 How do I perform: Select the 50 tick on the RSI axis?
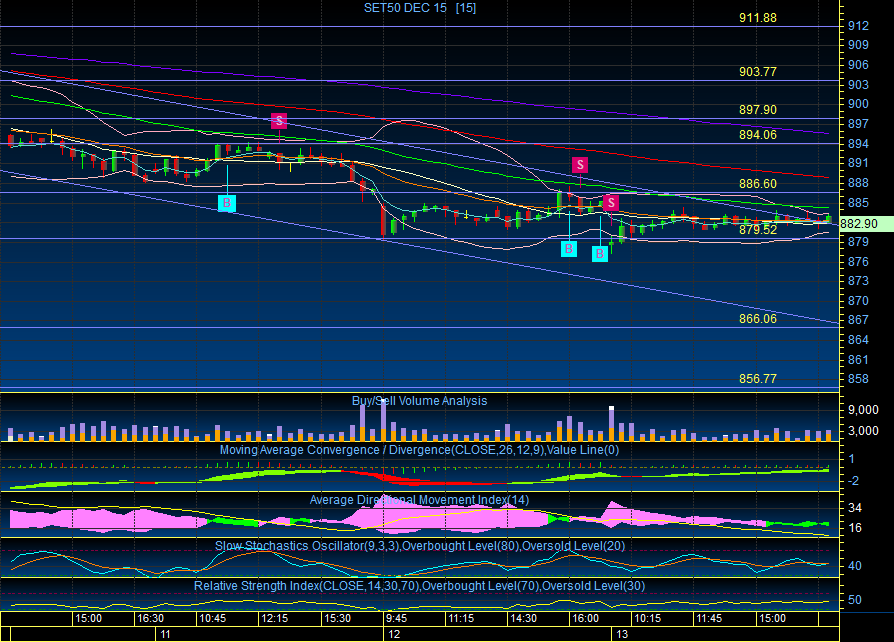point(855,600)
